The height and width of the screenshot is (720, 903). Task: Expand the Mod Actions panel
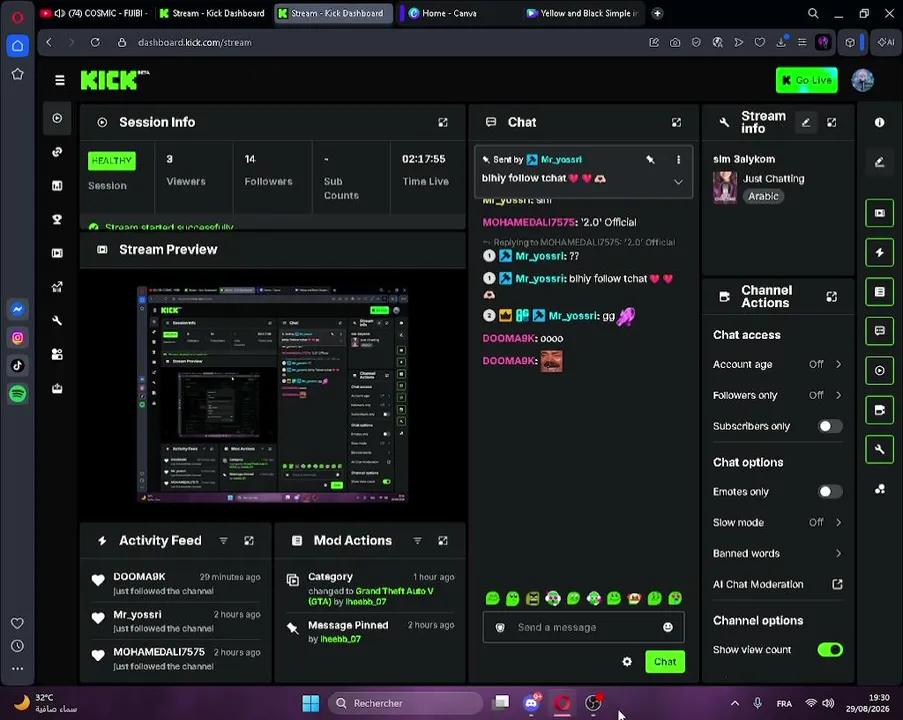click(443, 540)
